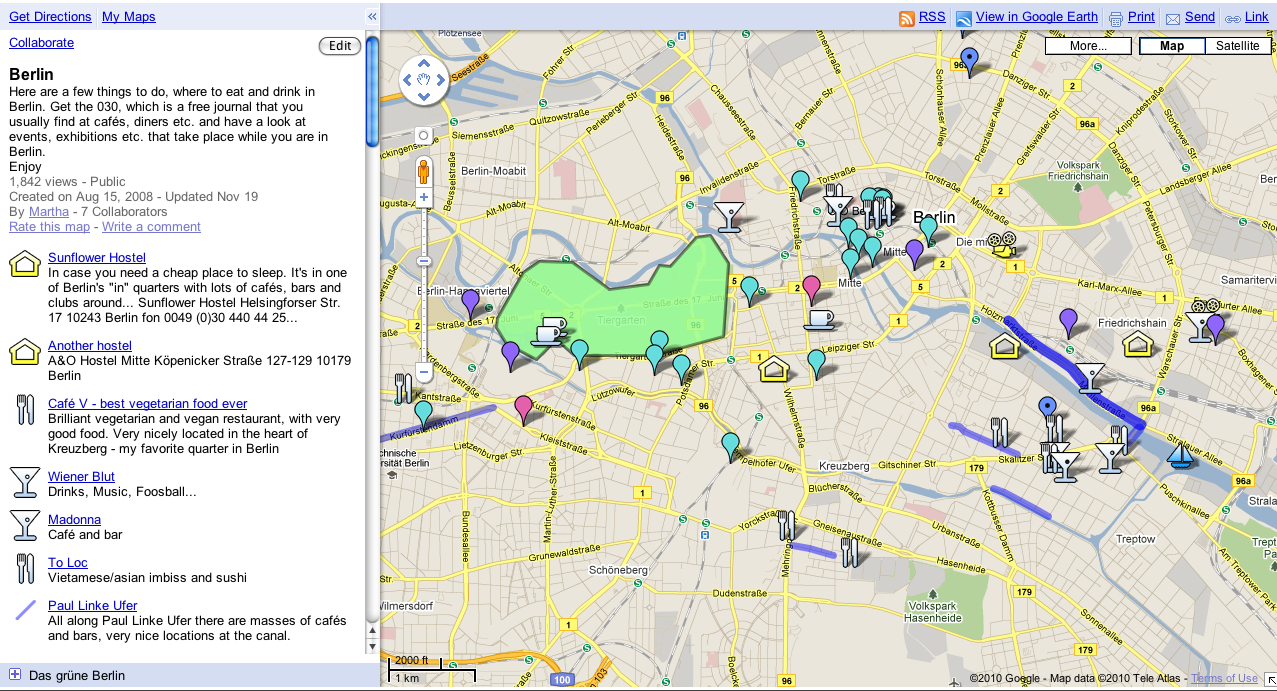Open Get Directions
This screenshot has width=1277, height=691.
(x=50, y=17)
